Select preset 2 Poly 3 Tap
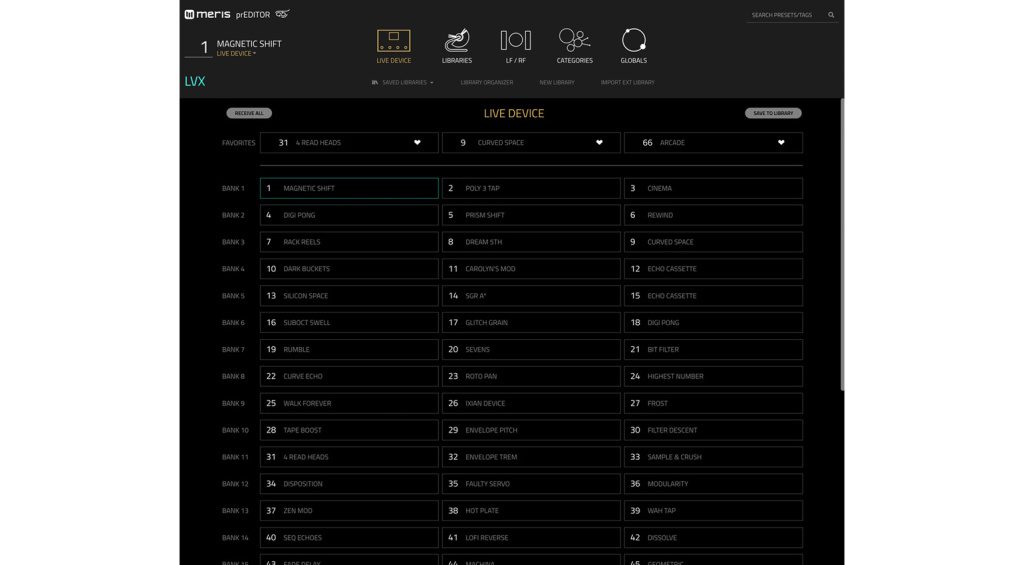 (x=531, y=188)
